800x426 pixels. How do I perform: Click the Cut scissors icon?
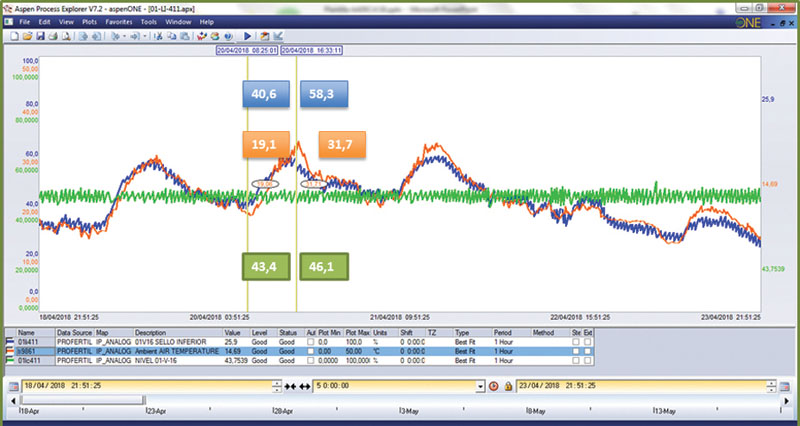[158, 36]
